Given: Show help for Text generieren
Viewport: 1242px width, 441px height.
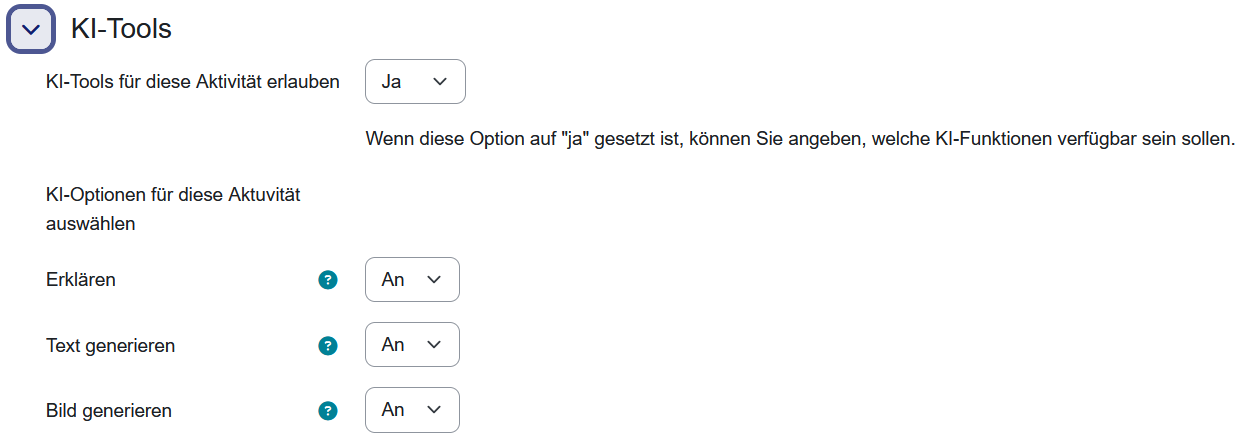Looking at the screenshot, I should coord(327,346).
